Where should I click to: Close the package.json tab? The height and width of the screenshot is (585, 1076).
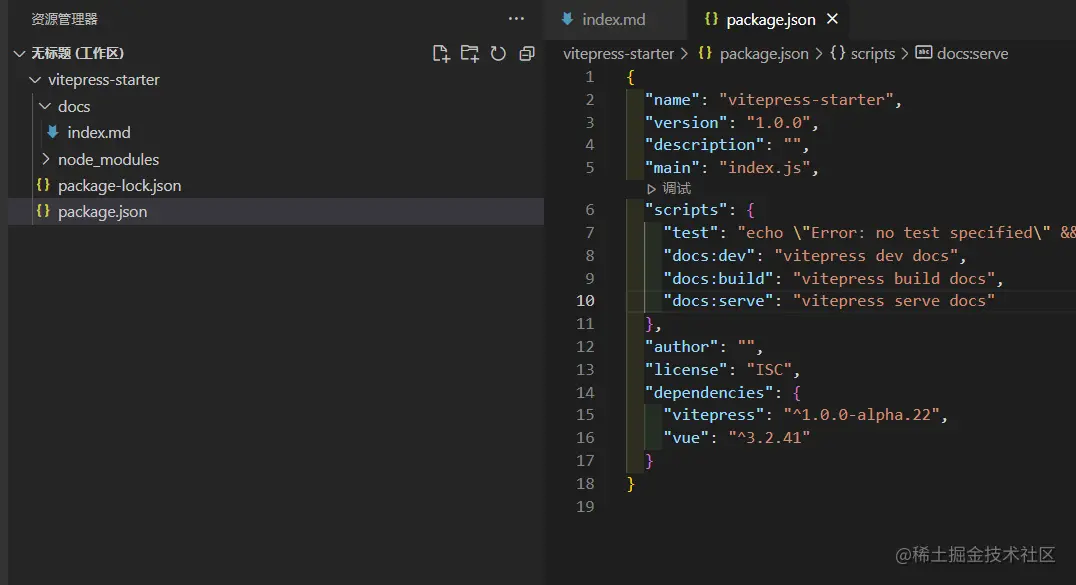tap(832, 19)
